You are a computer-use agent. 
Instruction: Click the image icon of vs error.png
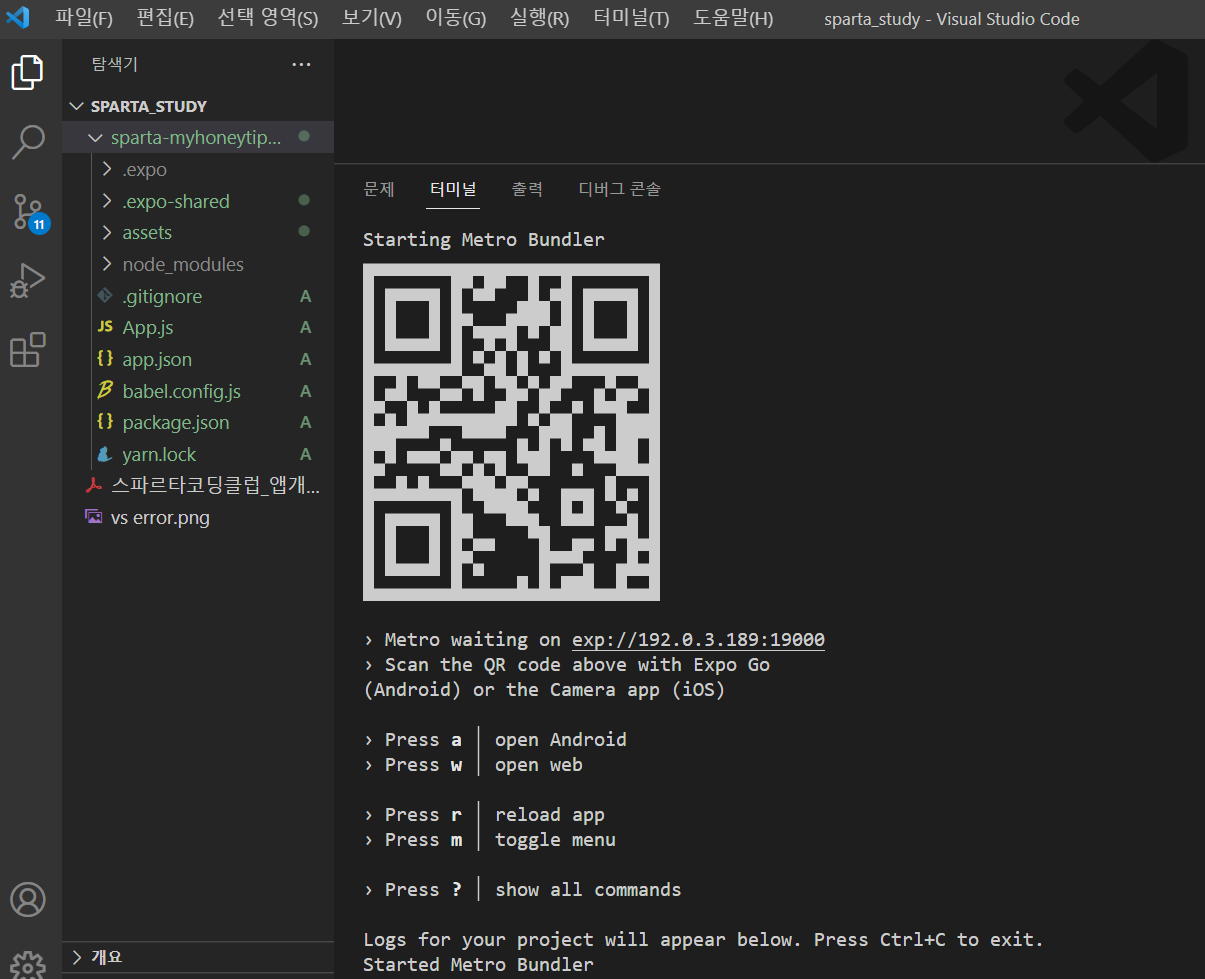93,517
